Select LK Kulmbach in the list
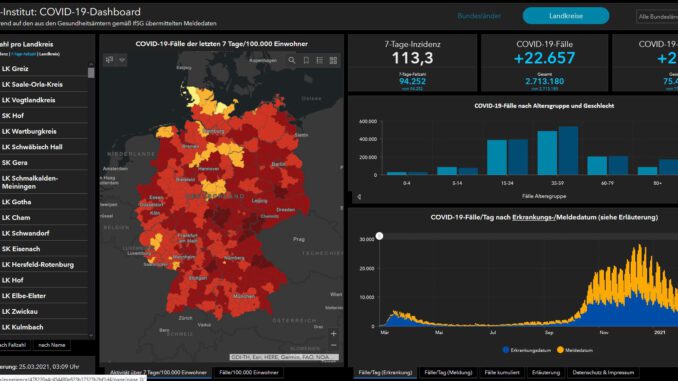The image size is (678, 381). point(44,327)
